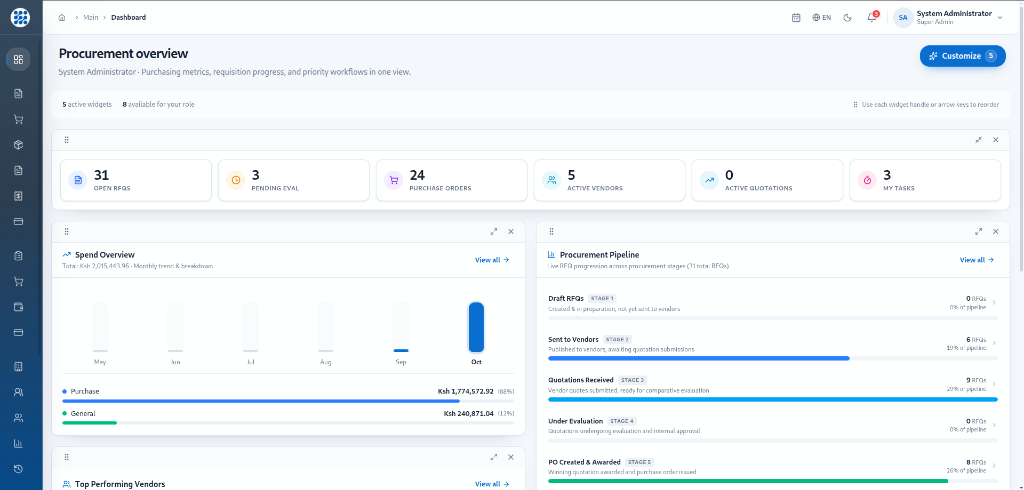Viewport: 1024px width, 490px height.
Task: Click the STAGE 5 badge
Action: [639, 462]
